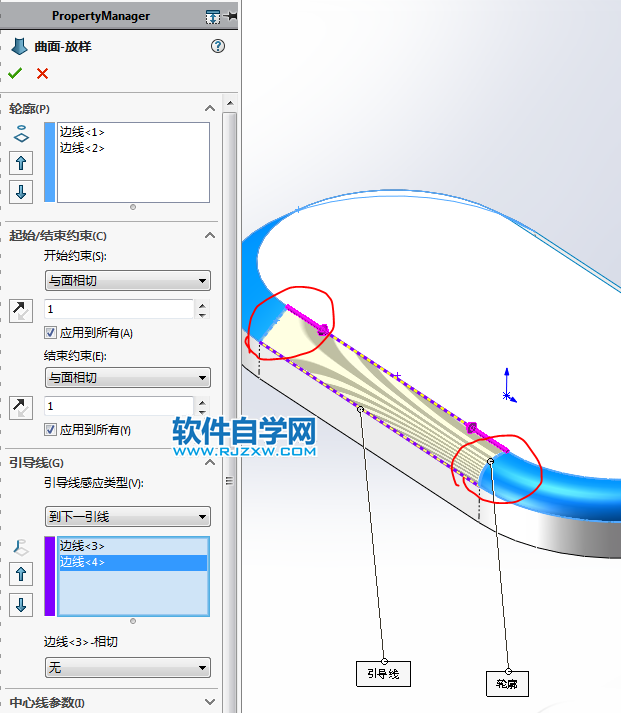Image resolution: width=621 pixels, height=713 pixels.
Task: Open 引导线感应类型 dropdown 到下一引线
Action: (x=127, y=517)
